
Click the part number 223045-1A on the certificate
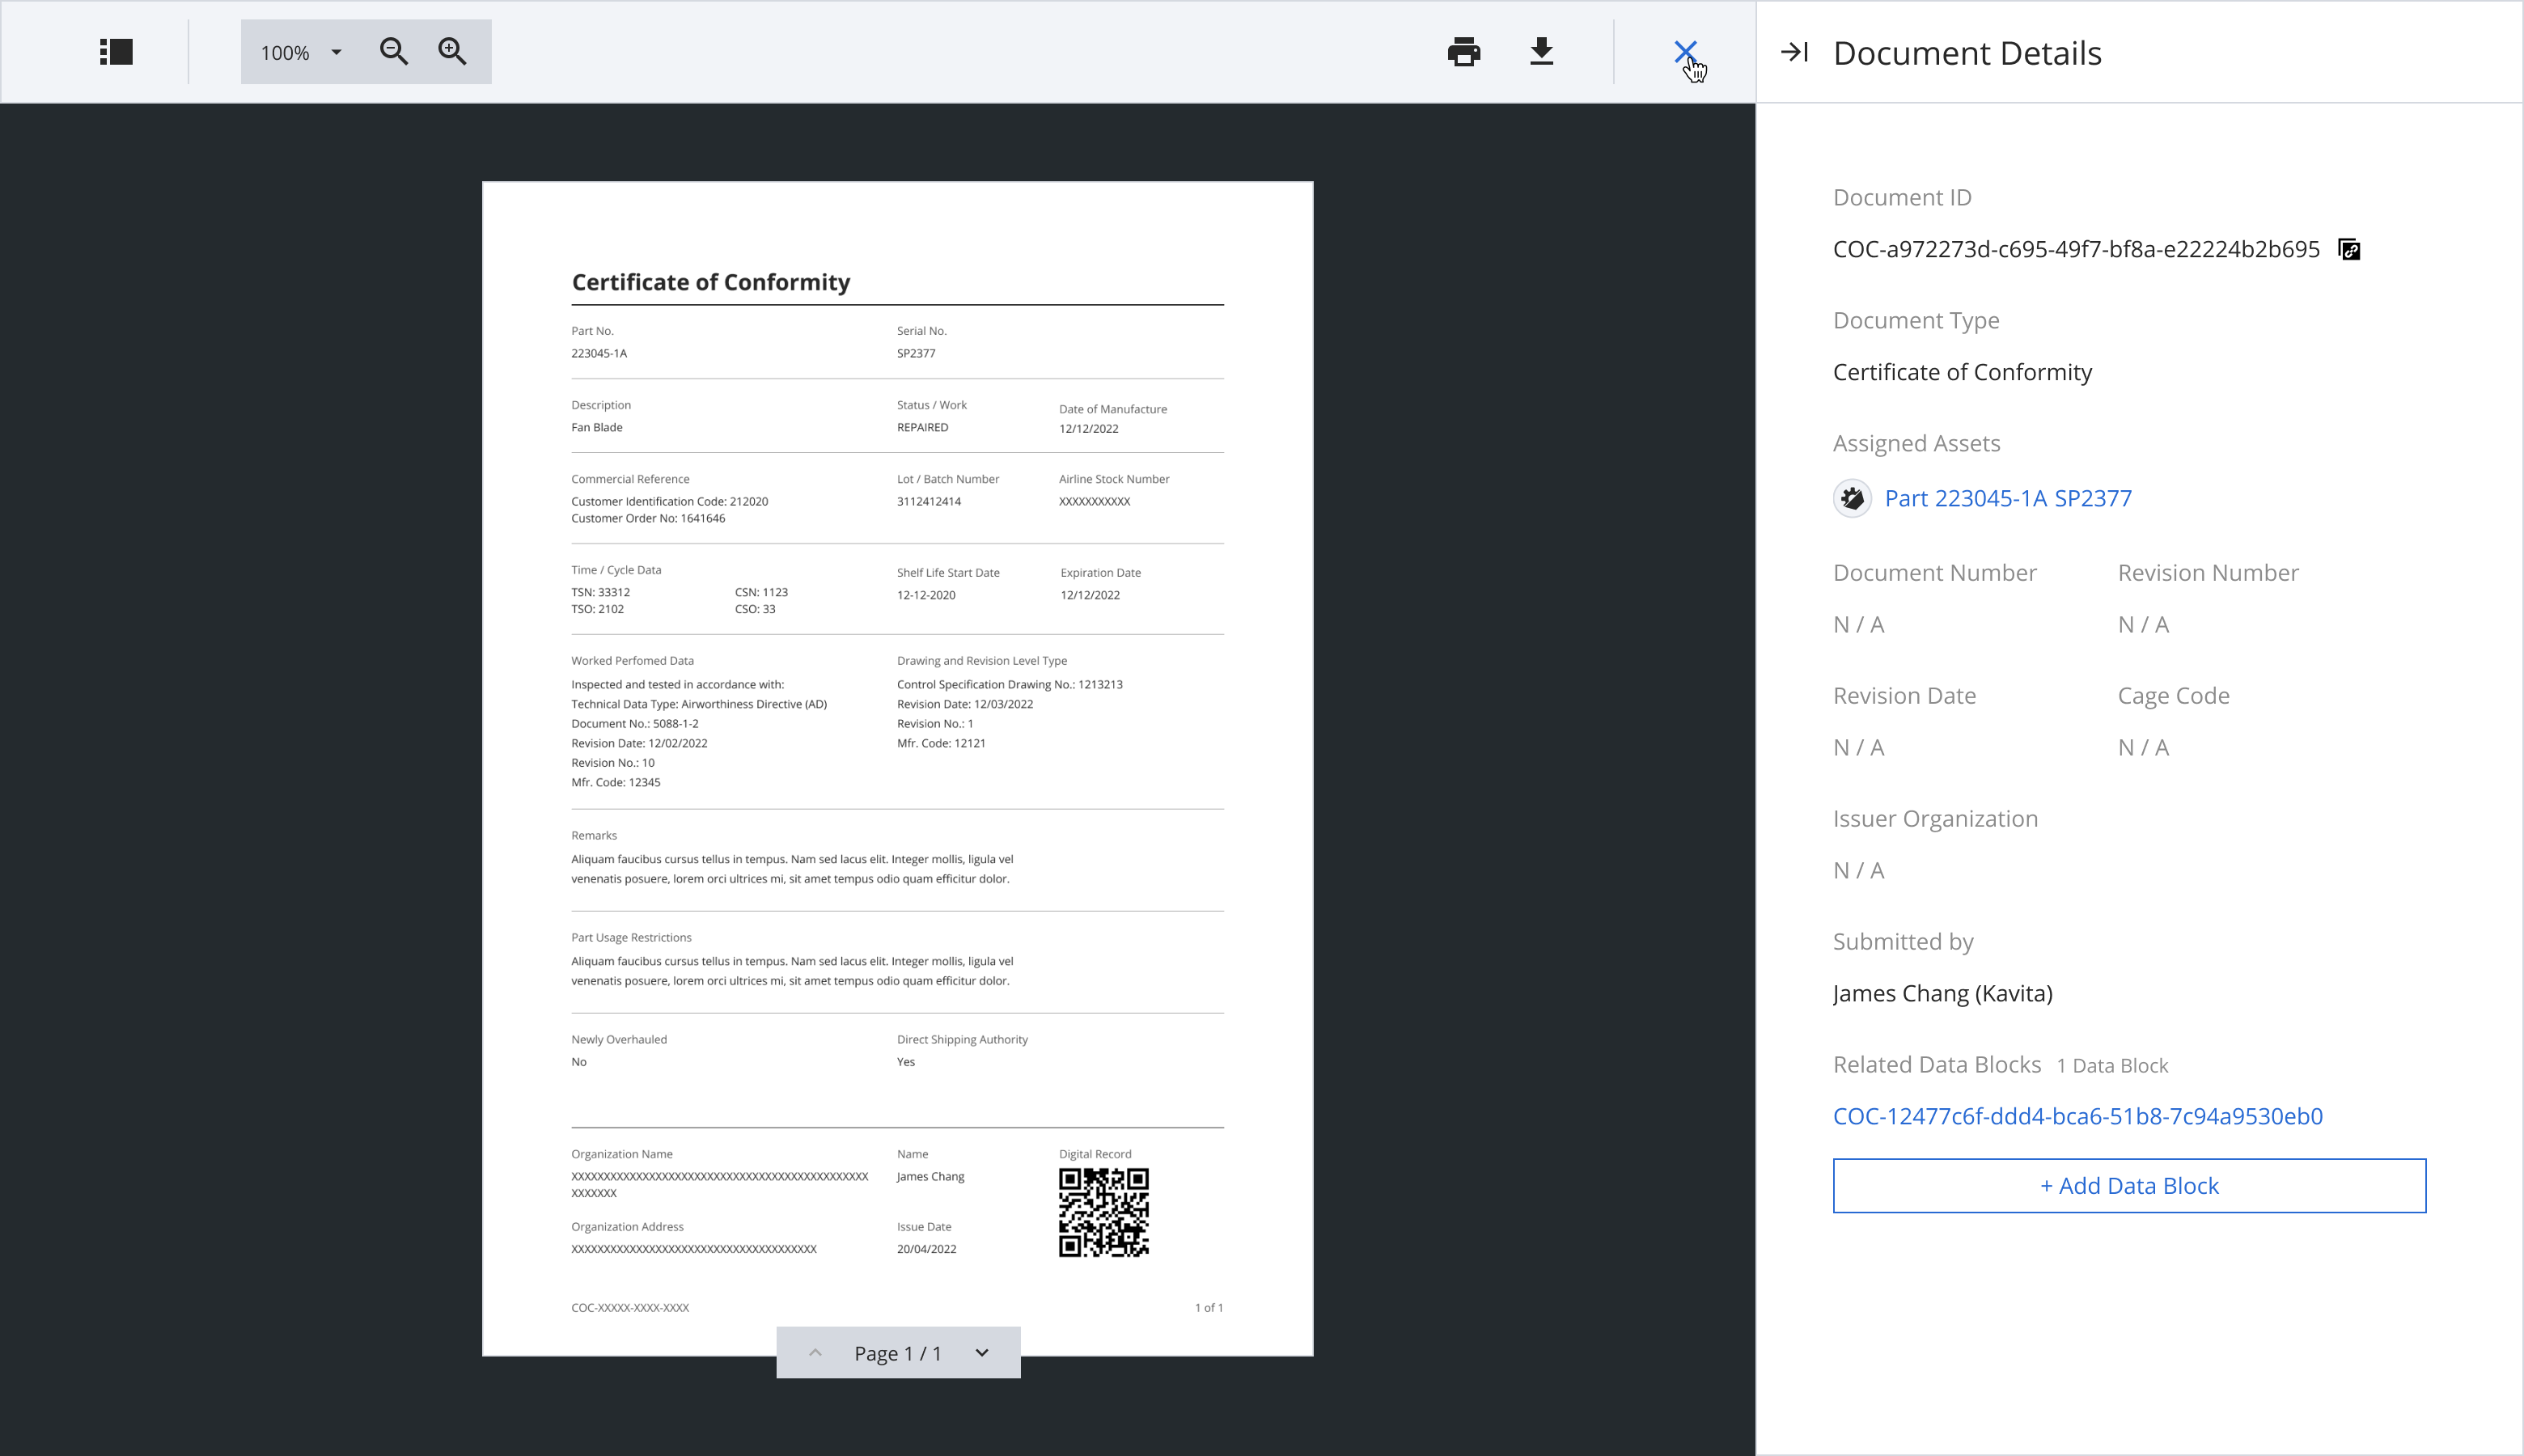[599, 353]
